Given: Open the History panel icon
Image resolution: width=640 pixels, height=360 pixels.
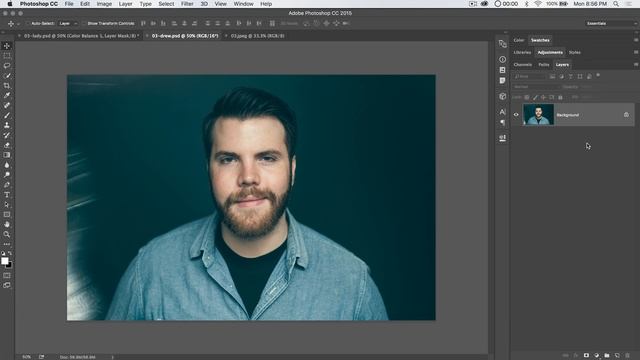Looking at the screenshot, I should click(502, 44).
